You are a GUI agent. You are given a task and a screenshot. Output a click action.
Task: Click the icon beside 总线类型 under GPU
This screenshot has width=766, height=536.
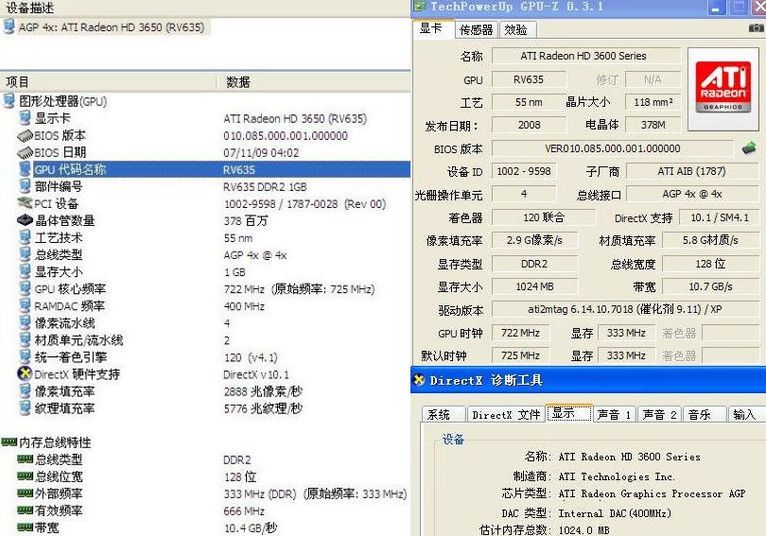point(25,255)
